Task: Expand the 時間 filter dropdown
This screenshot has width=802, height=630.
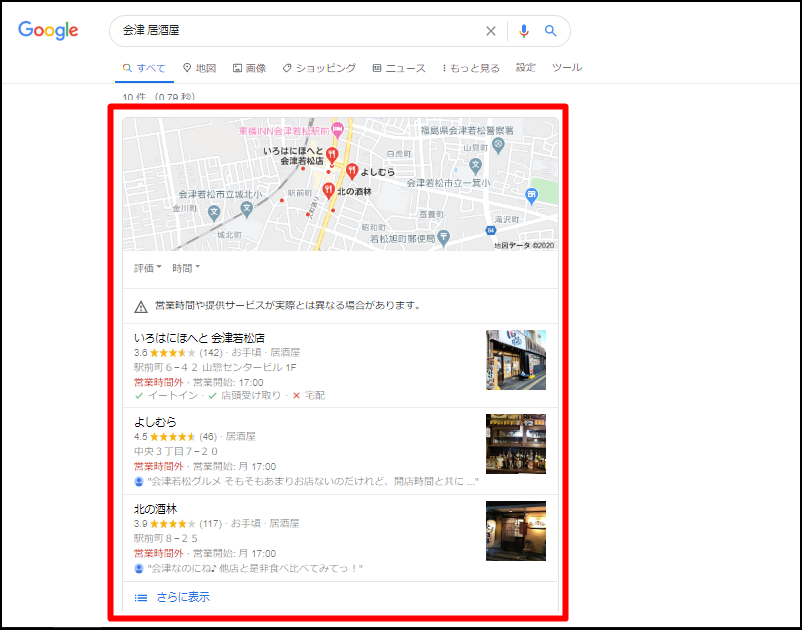Action: (x=186, y=268)
